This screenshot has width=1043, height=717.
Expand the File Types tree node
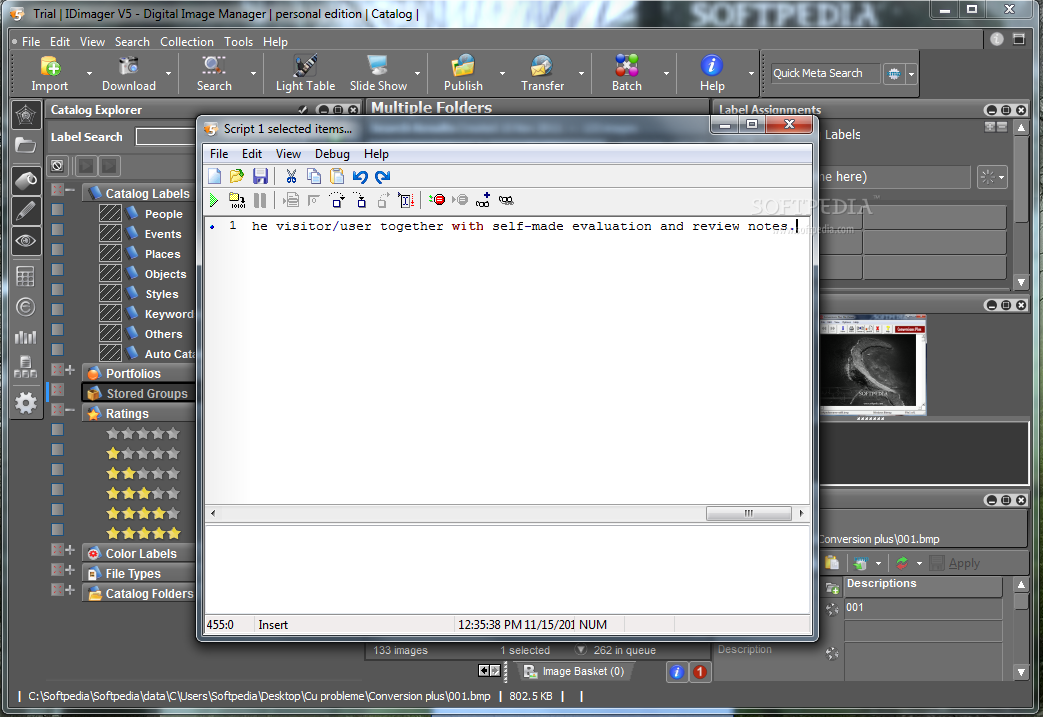click(70, 569)
